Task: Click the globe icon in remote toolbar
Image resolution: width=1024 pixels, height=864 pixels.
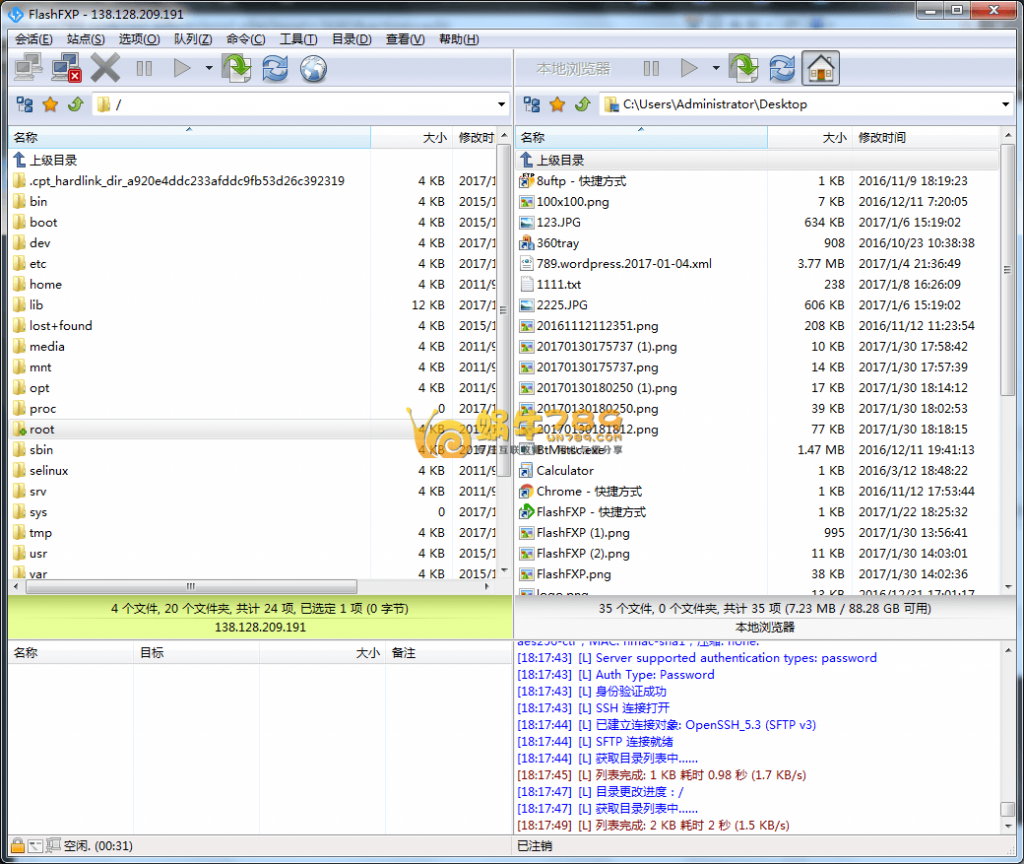Action: (x=313, y=68)
